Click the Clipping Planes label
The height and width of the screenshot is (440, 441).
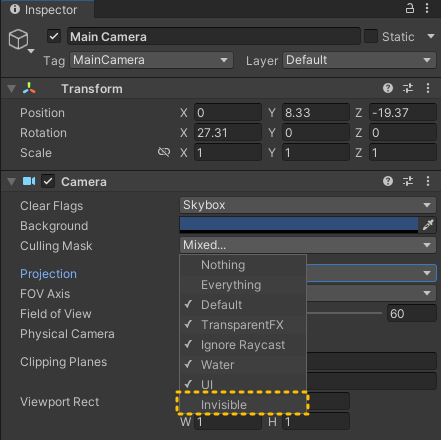[x=64, y=362]
